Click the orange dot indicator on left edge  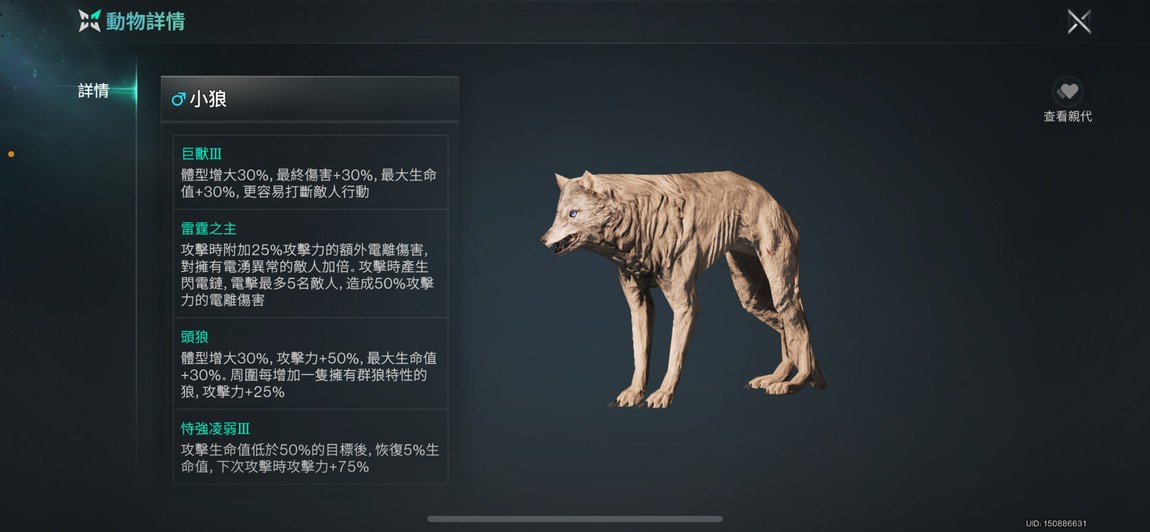pos(11,154)
